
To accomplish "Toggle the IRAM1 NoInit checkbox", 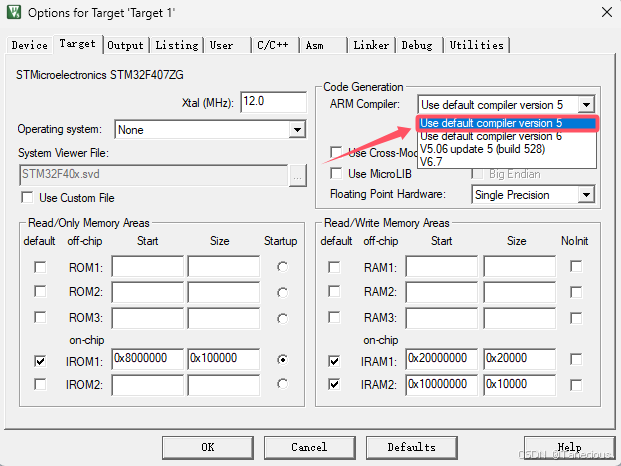I will point(576,359).
